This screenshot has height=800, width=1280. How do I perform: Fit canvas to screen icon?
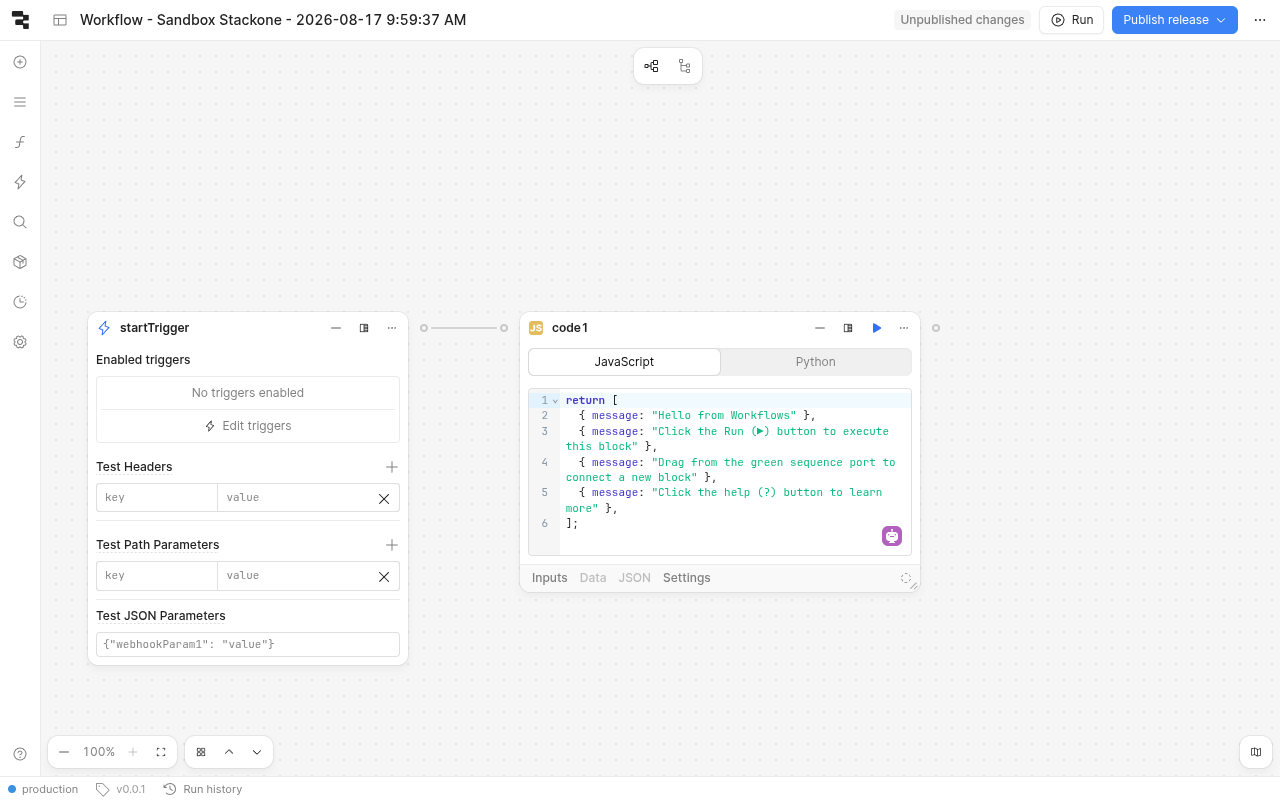[x=161, y=752]
